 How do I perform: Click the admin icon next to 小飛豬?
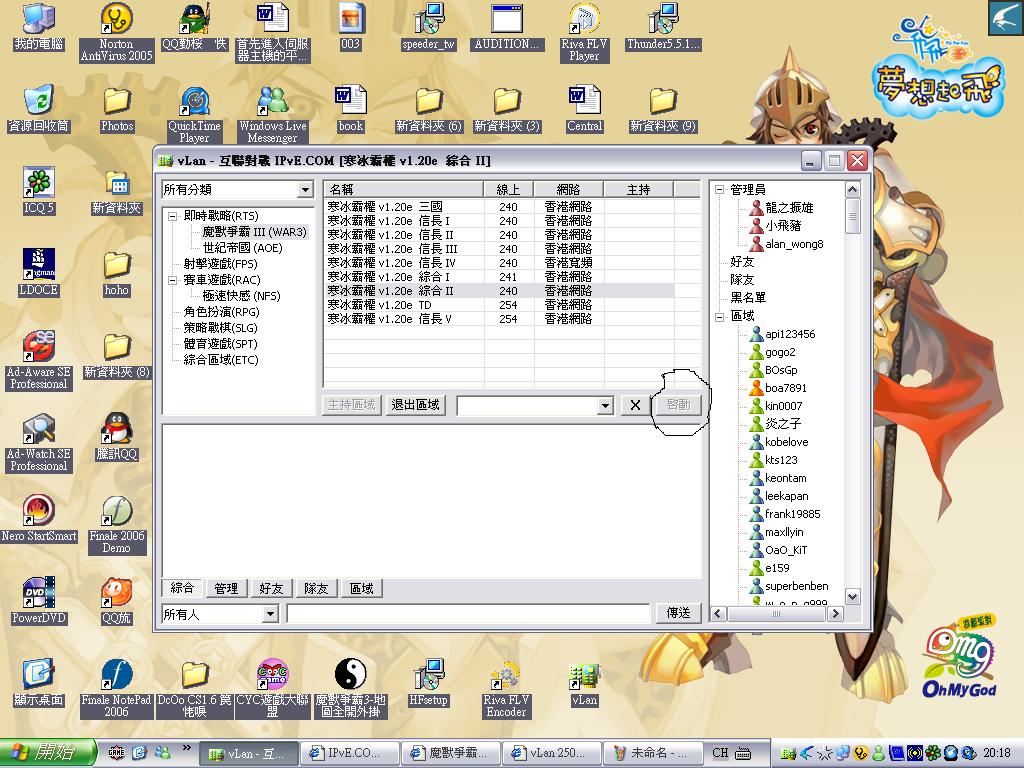click(756, 226)
